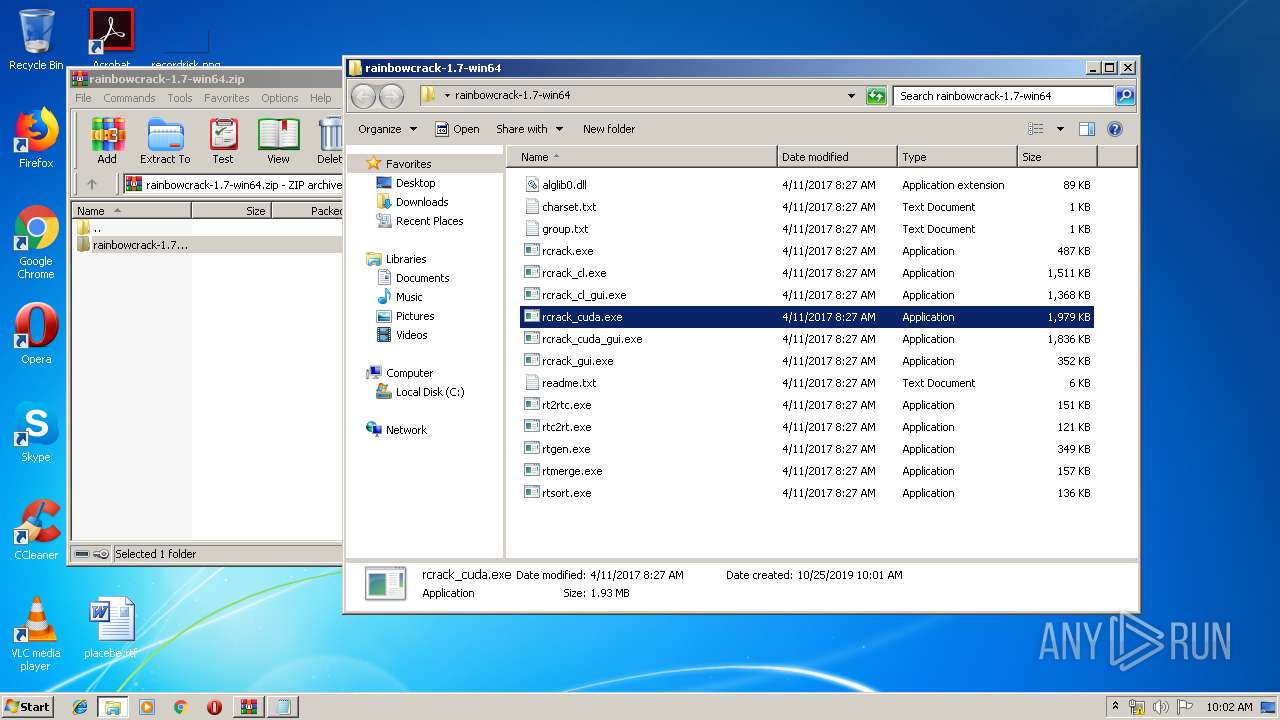Open CCleaner desktop shortcut
The height and width of the screenshot is (720, 1280).
pos(36,530)
